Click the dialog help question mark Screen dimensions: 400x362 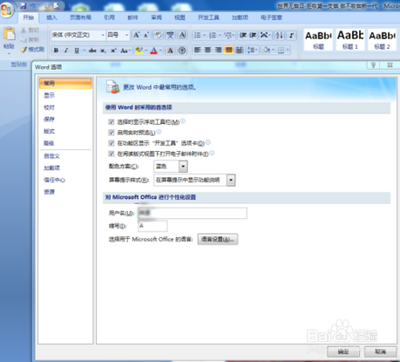[x=374, y=65]
